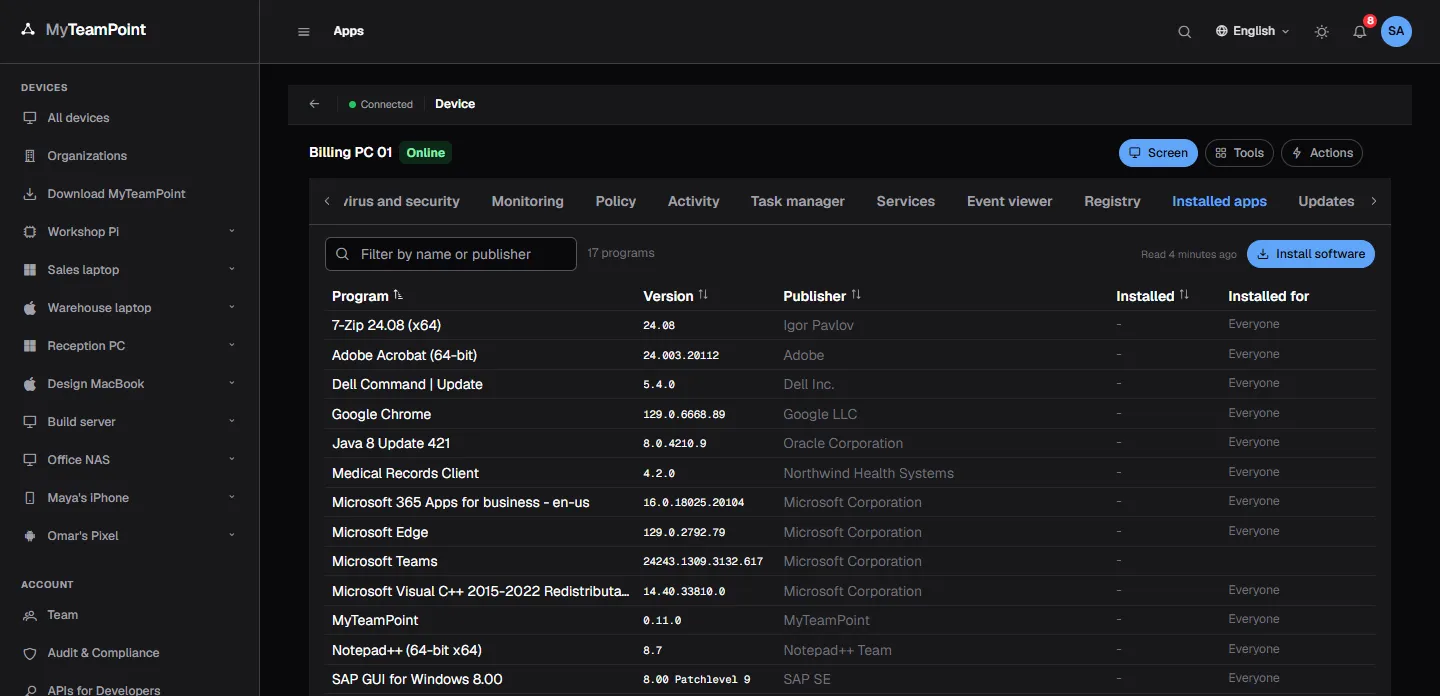Image resolution: width=1440 pixels, height=696 pixels.
Task: Open the English language dropdown
Action: [x=1252, y=31]
